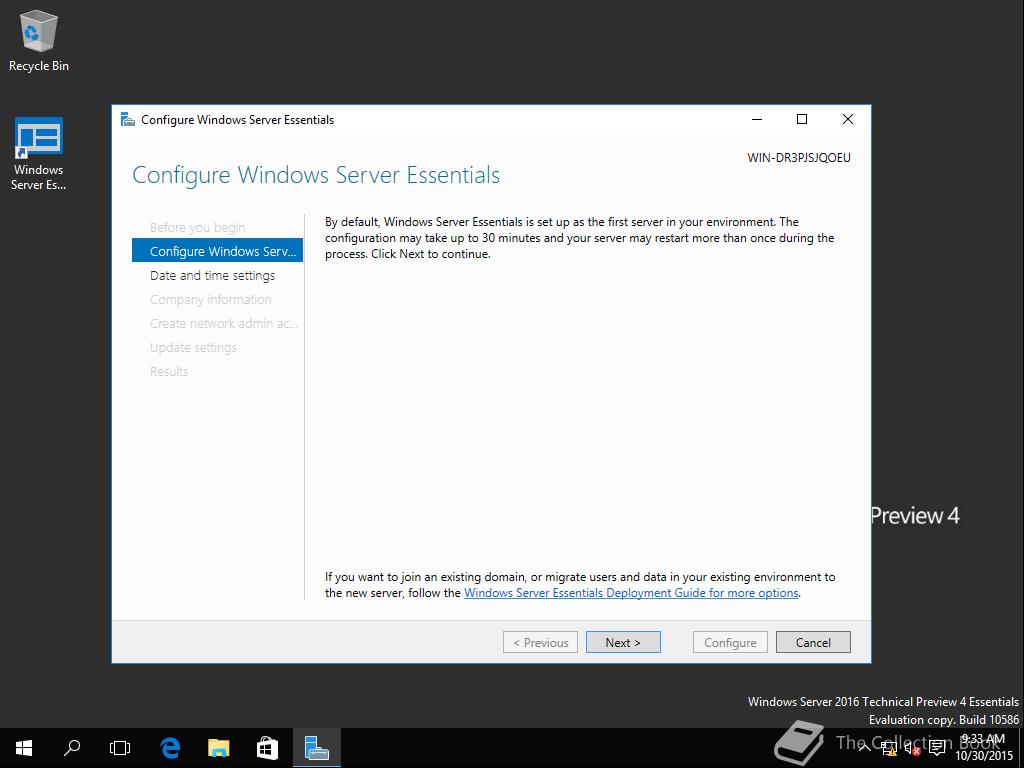Image resolution: width=1024 pixels, height=768 pixels.
Task: Click the Next button
Action: coord(623,642)
